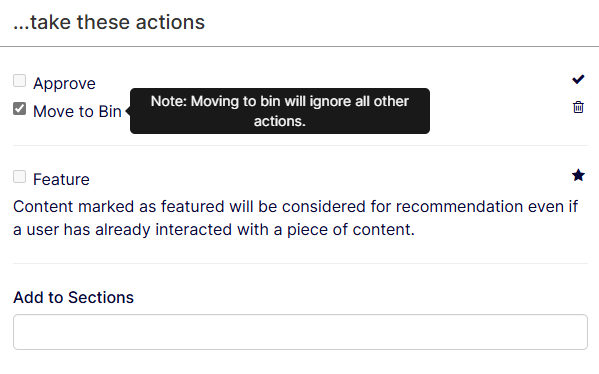
Task: Open the Add to Sections selector box
Action: pyautogui.click(x=300, y=332)
